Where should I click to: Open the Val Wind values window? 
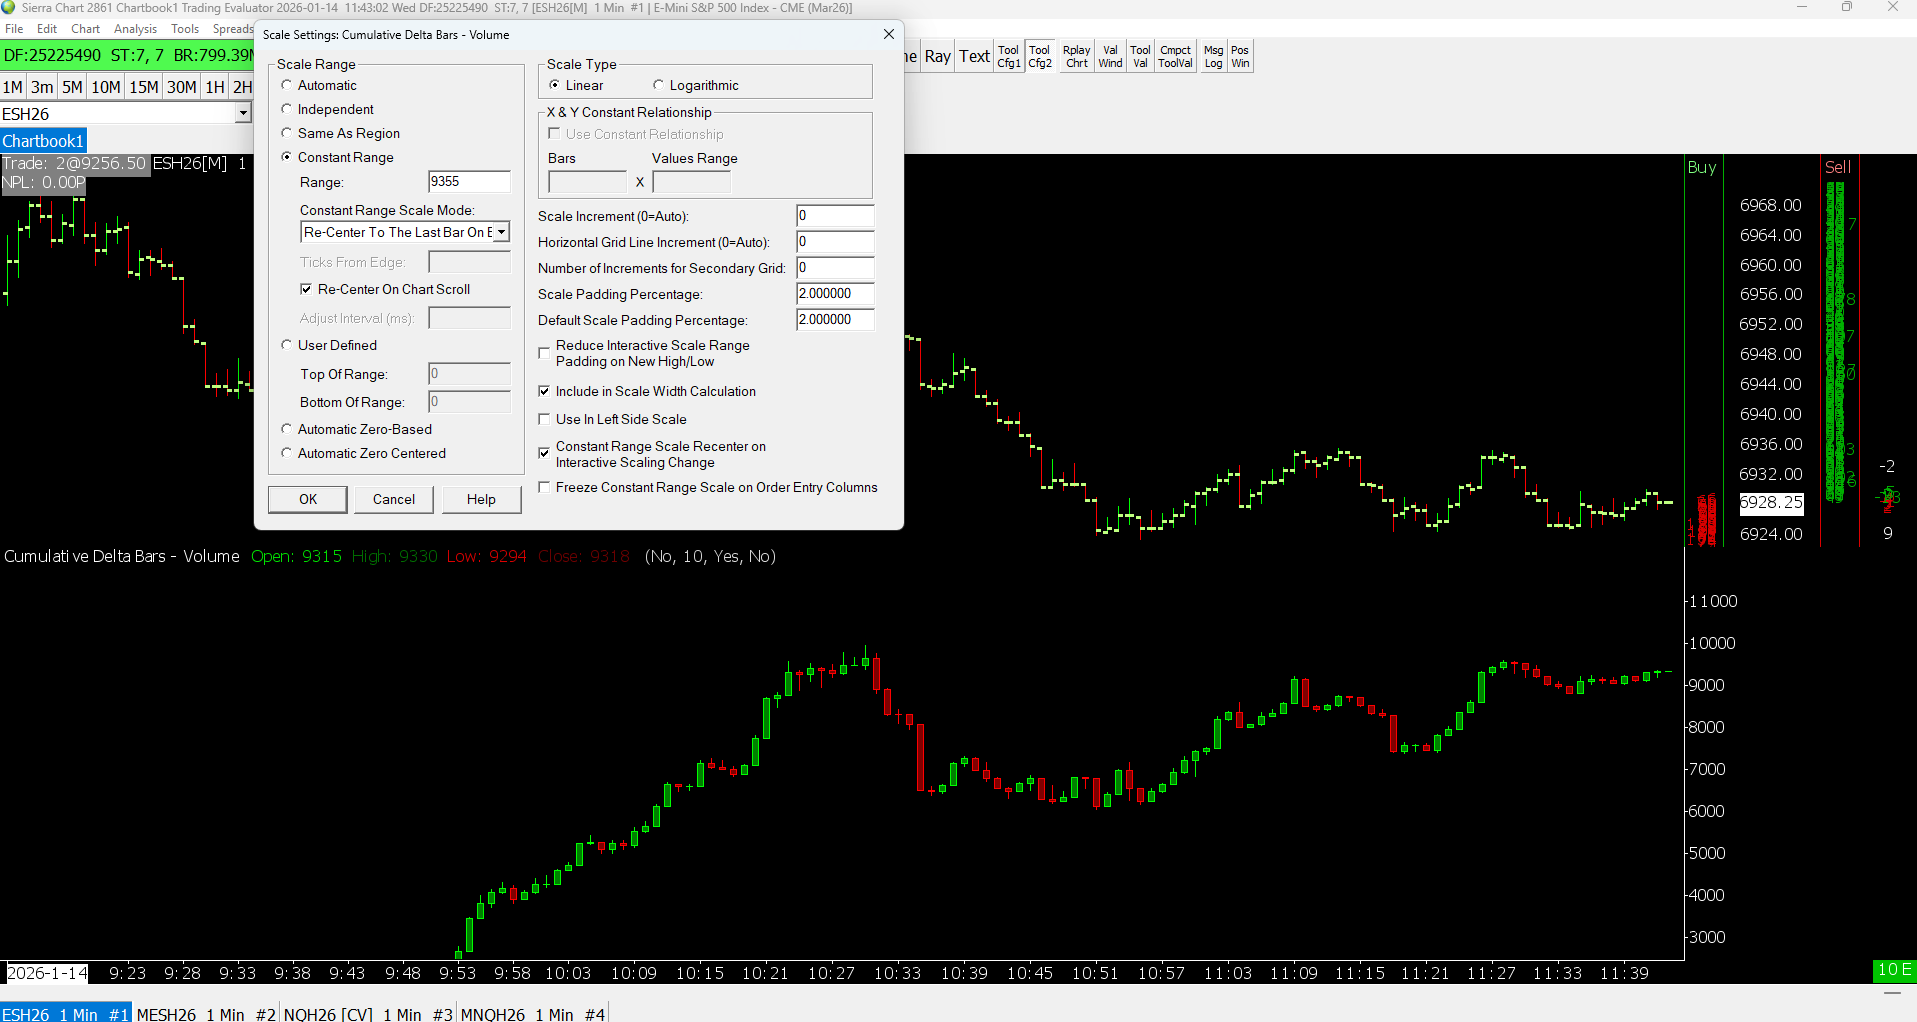(x=1110, y=57)
